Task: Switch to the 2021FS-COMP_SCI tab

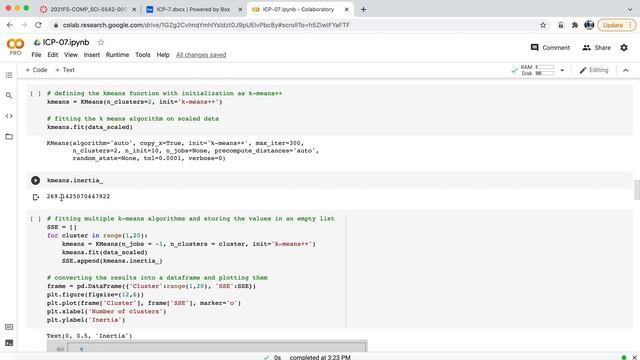Action: (88, 9)
